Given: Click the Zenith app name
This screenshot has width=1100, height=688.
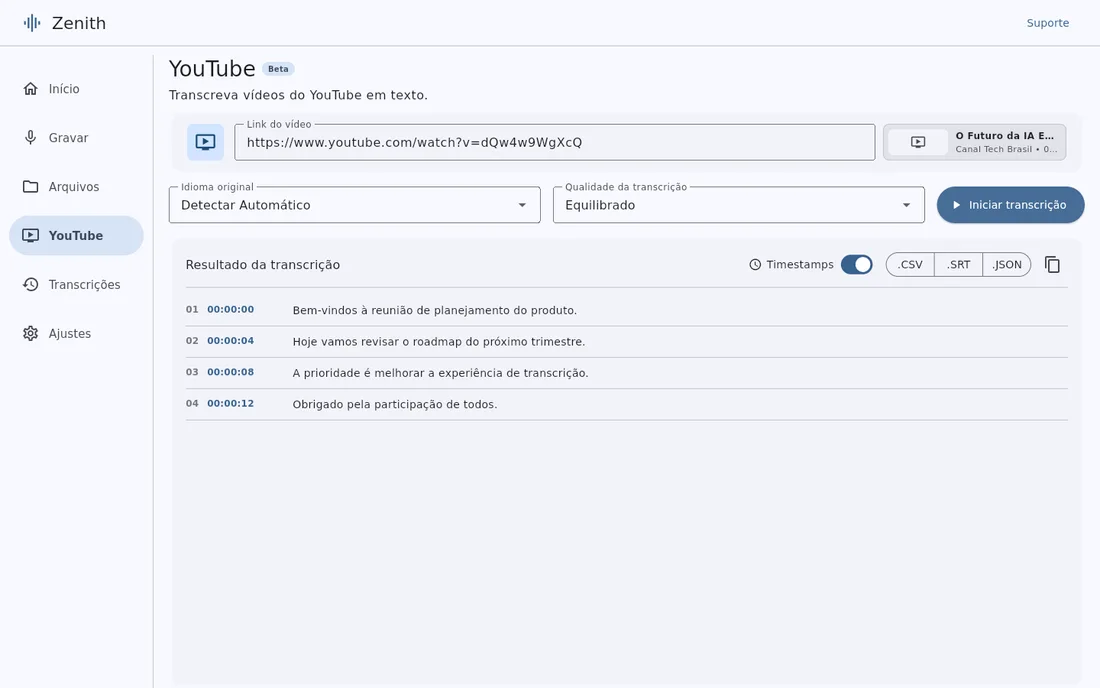Looking at the screenshot, I should click(79, 23).
